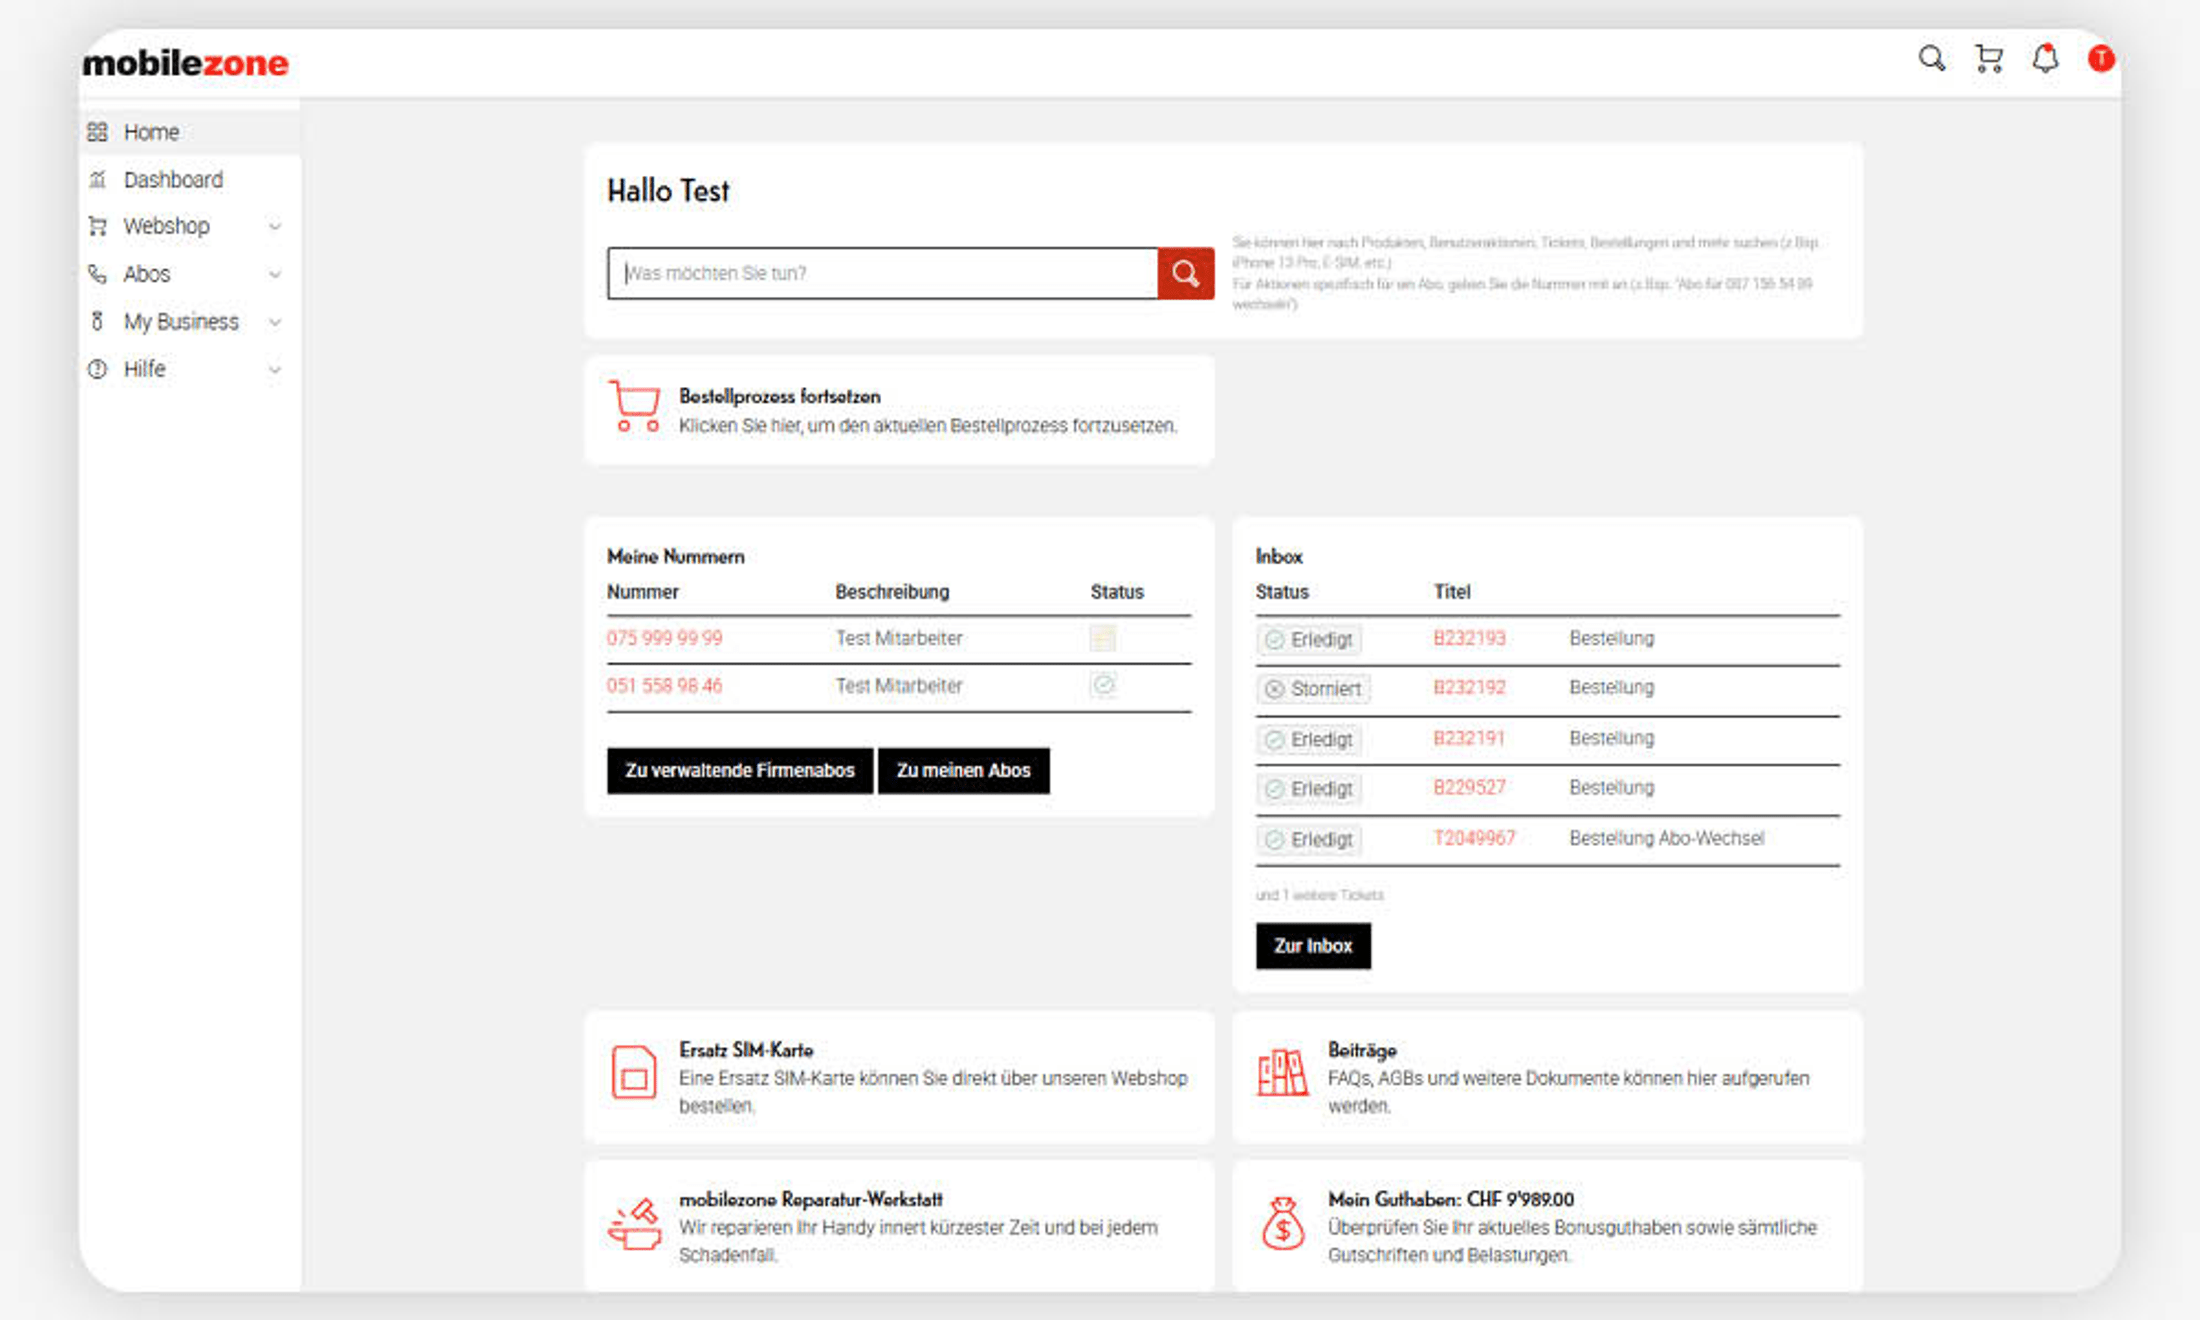Image resolution: width=2200 pixels, height=1320 pixels.
Task: Click the mobilezone logo
Action: [184, 63]
